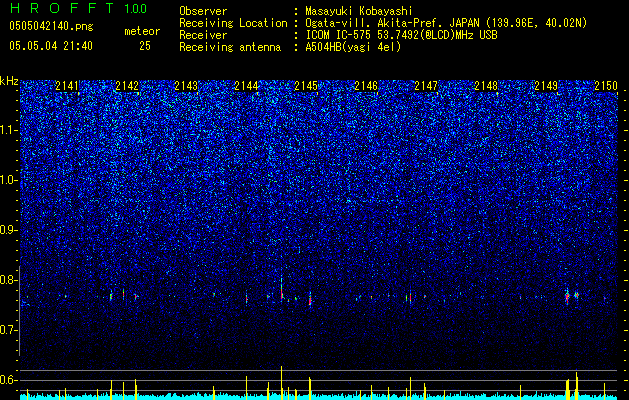Viewport: 629px width, 400px height.
Task: Click the 0.8 kHz axis label
Action: 9,280
